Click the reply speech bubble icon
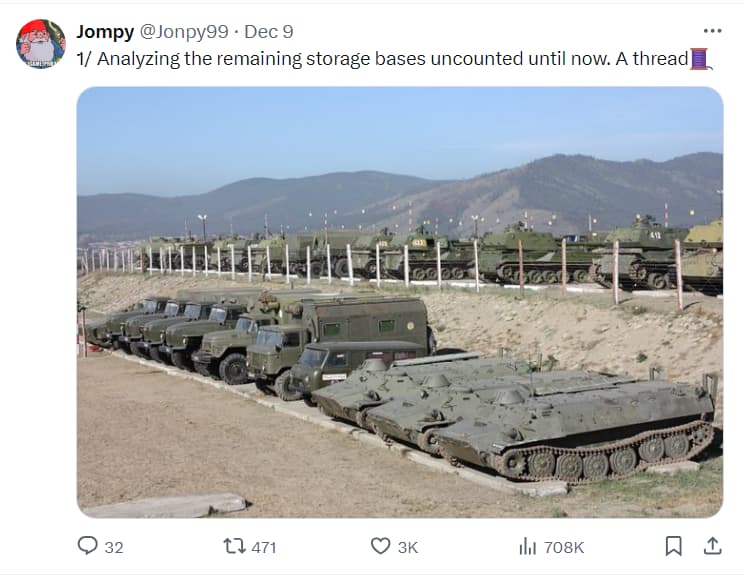 click(88, 546)
